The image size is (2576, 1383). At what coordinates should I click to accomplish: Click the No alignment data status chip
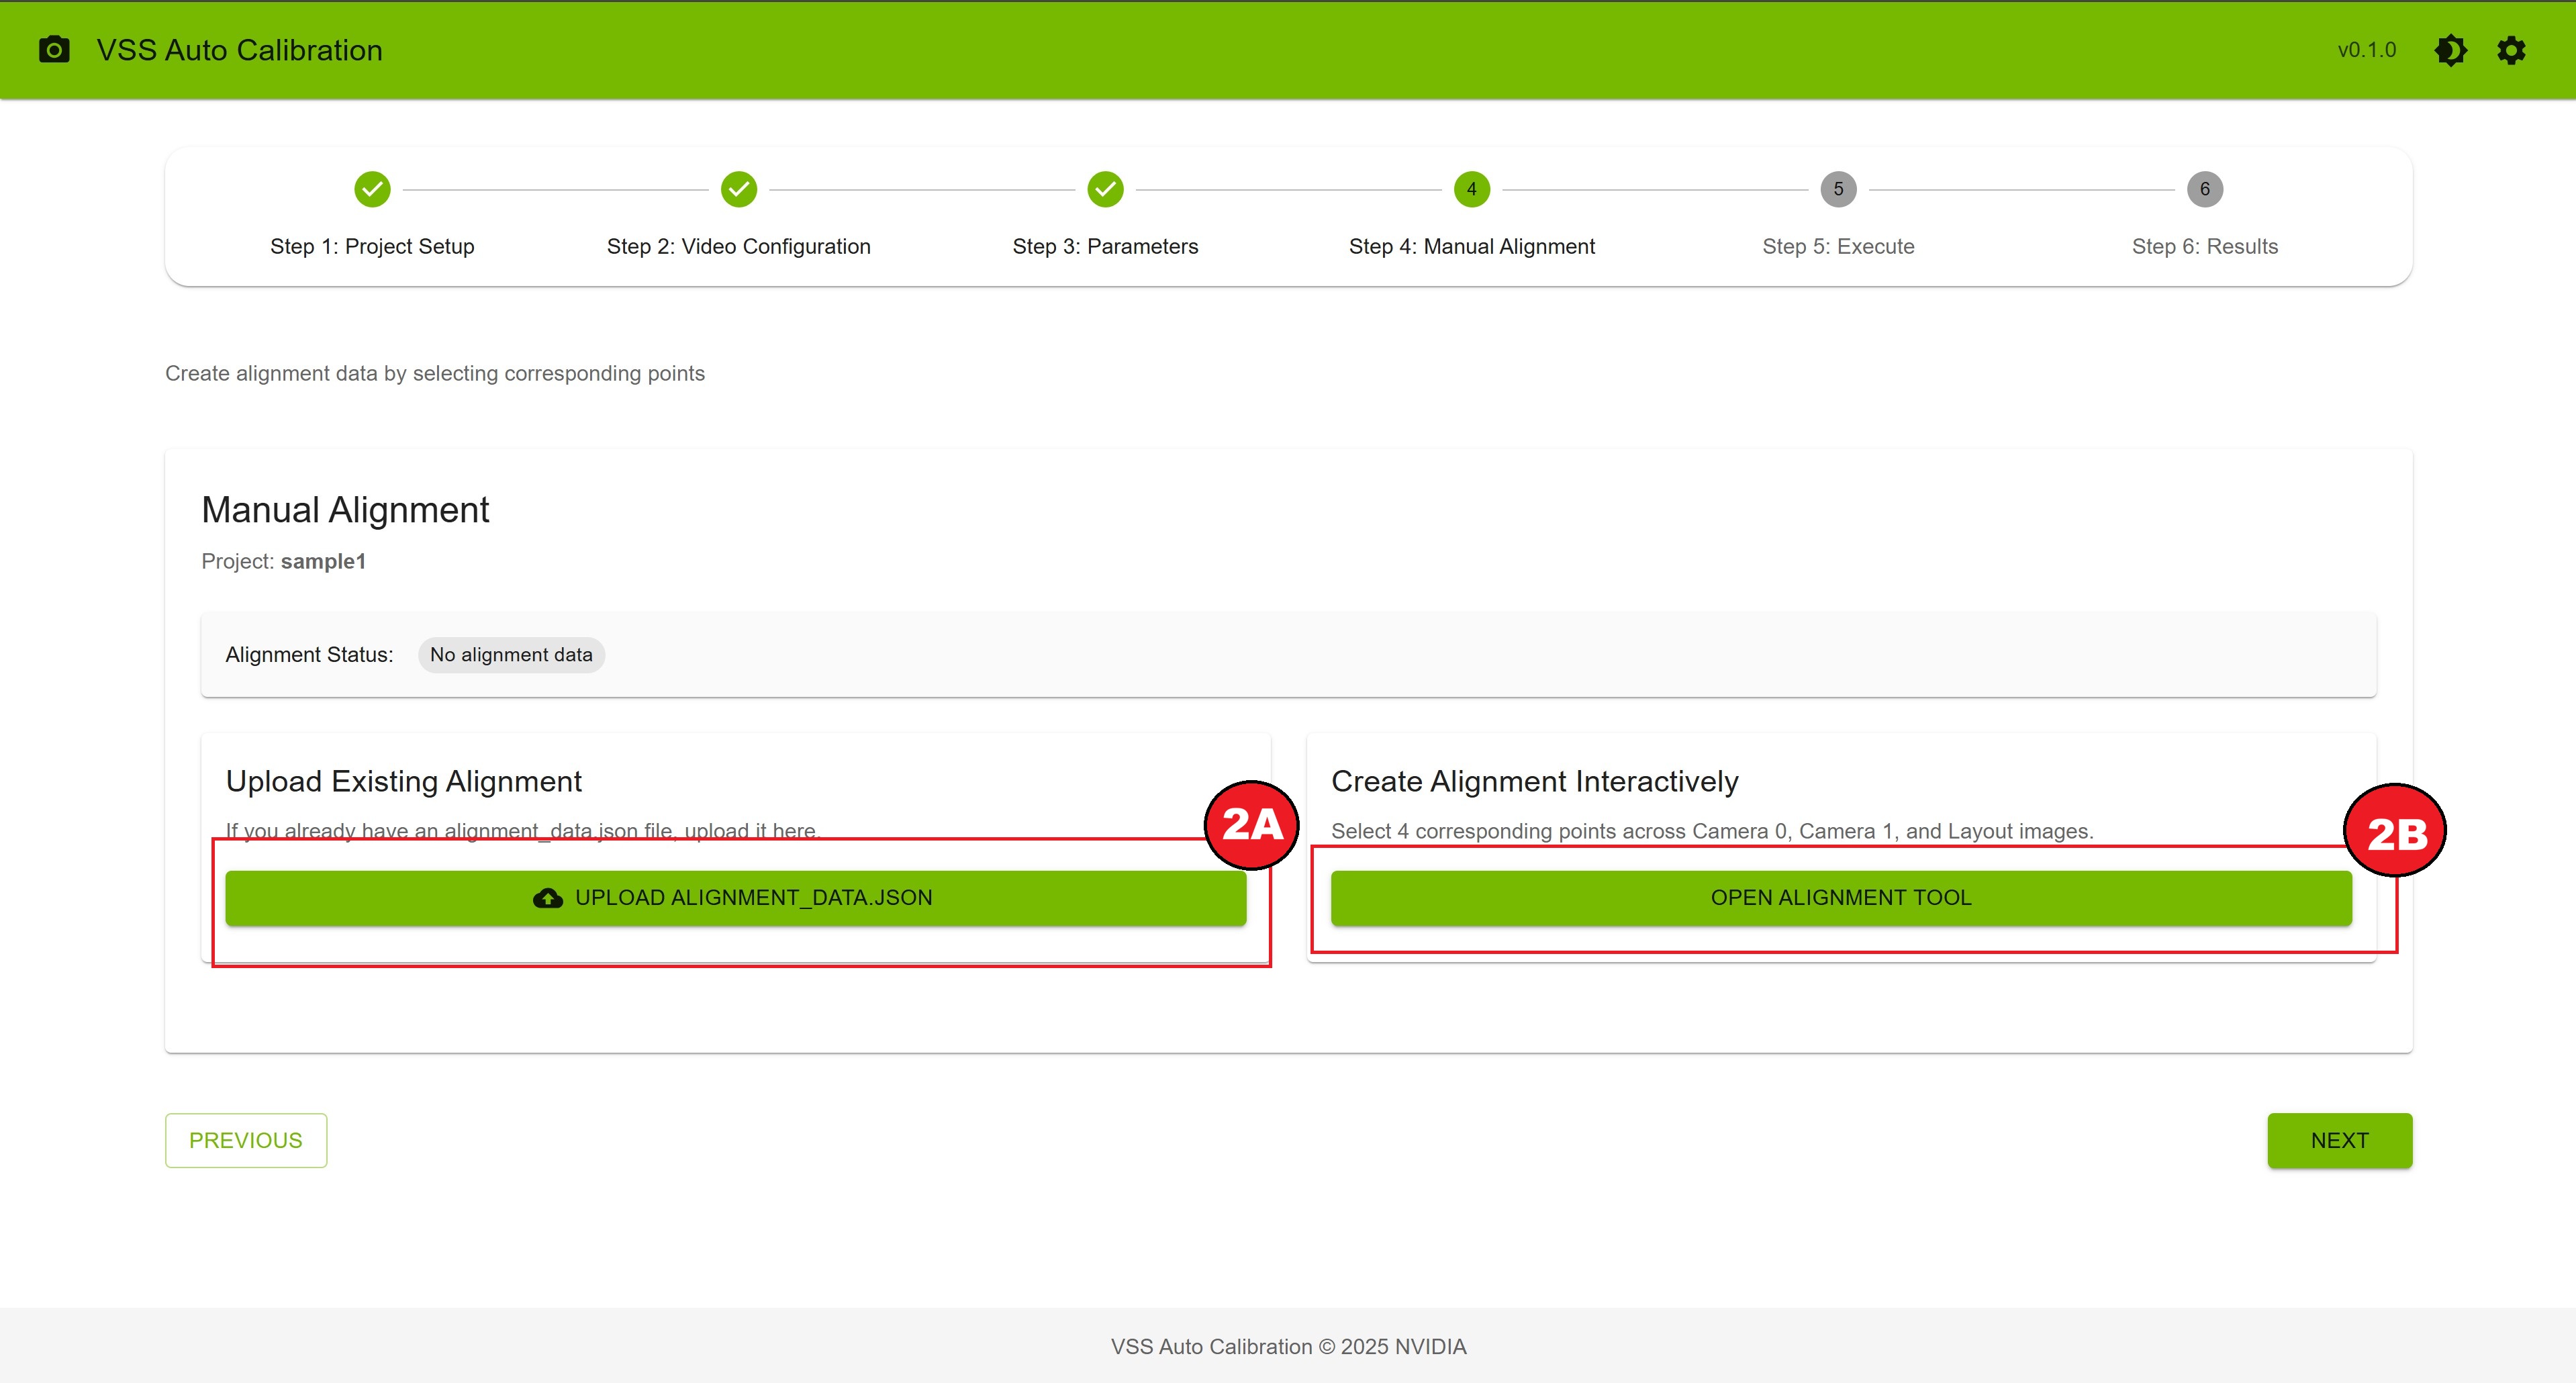click(x=511, y=655)
